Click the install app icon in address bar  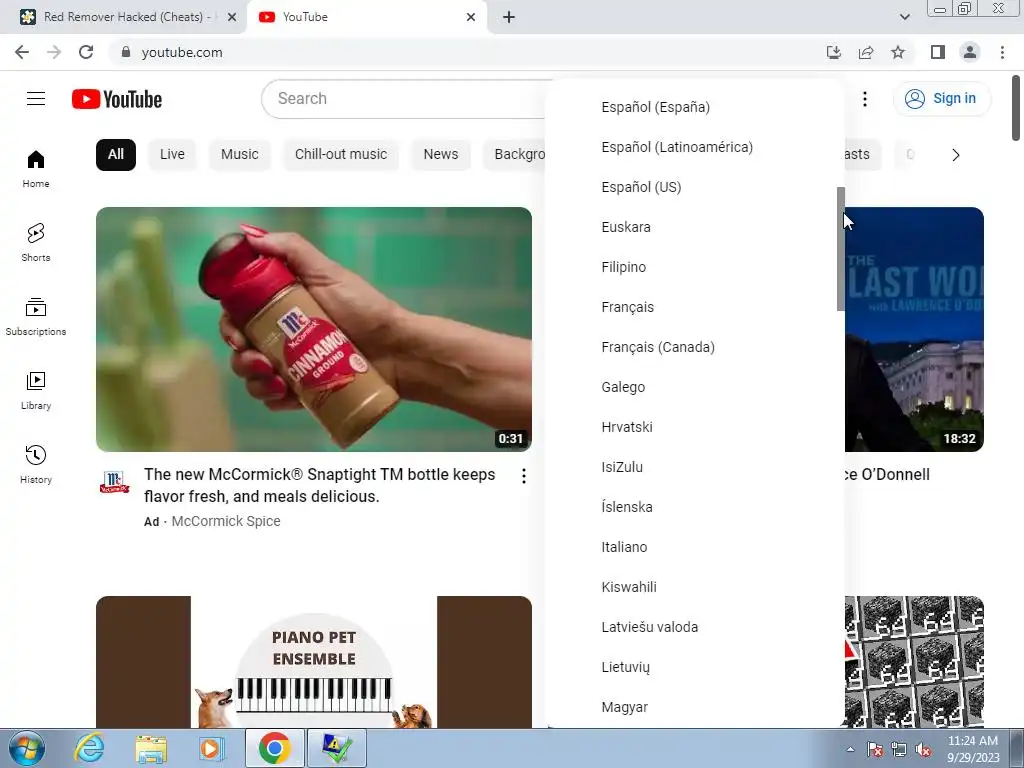coord(834,52)
